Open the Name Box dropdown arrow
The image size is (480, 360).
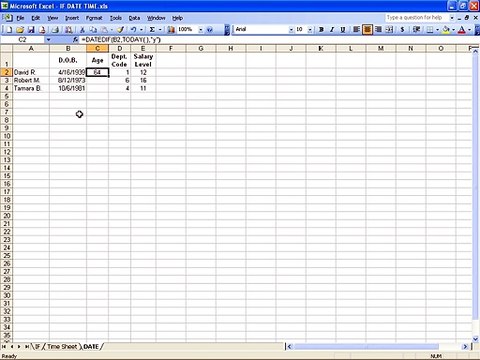[48, 40]
